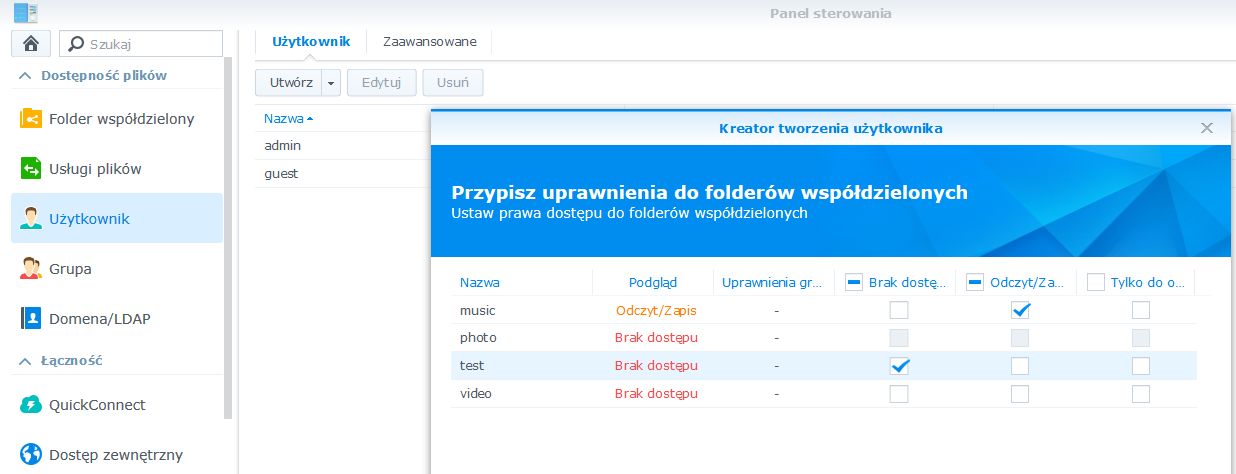Open the QuickConnect cloud icon
Screen dimensions: 1236x474
pos(31,405)
